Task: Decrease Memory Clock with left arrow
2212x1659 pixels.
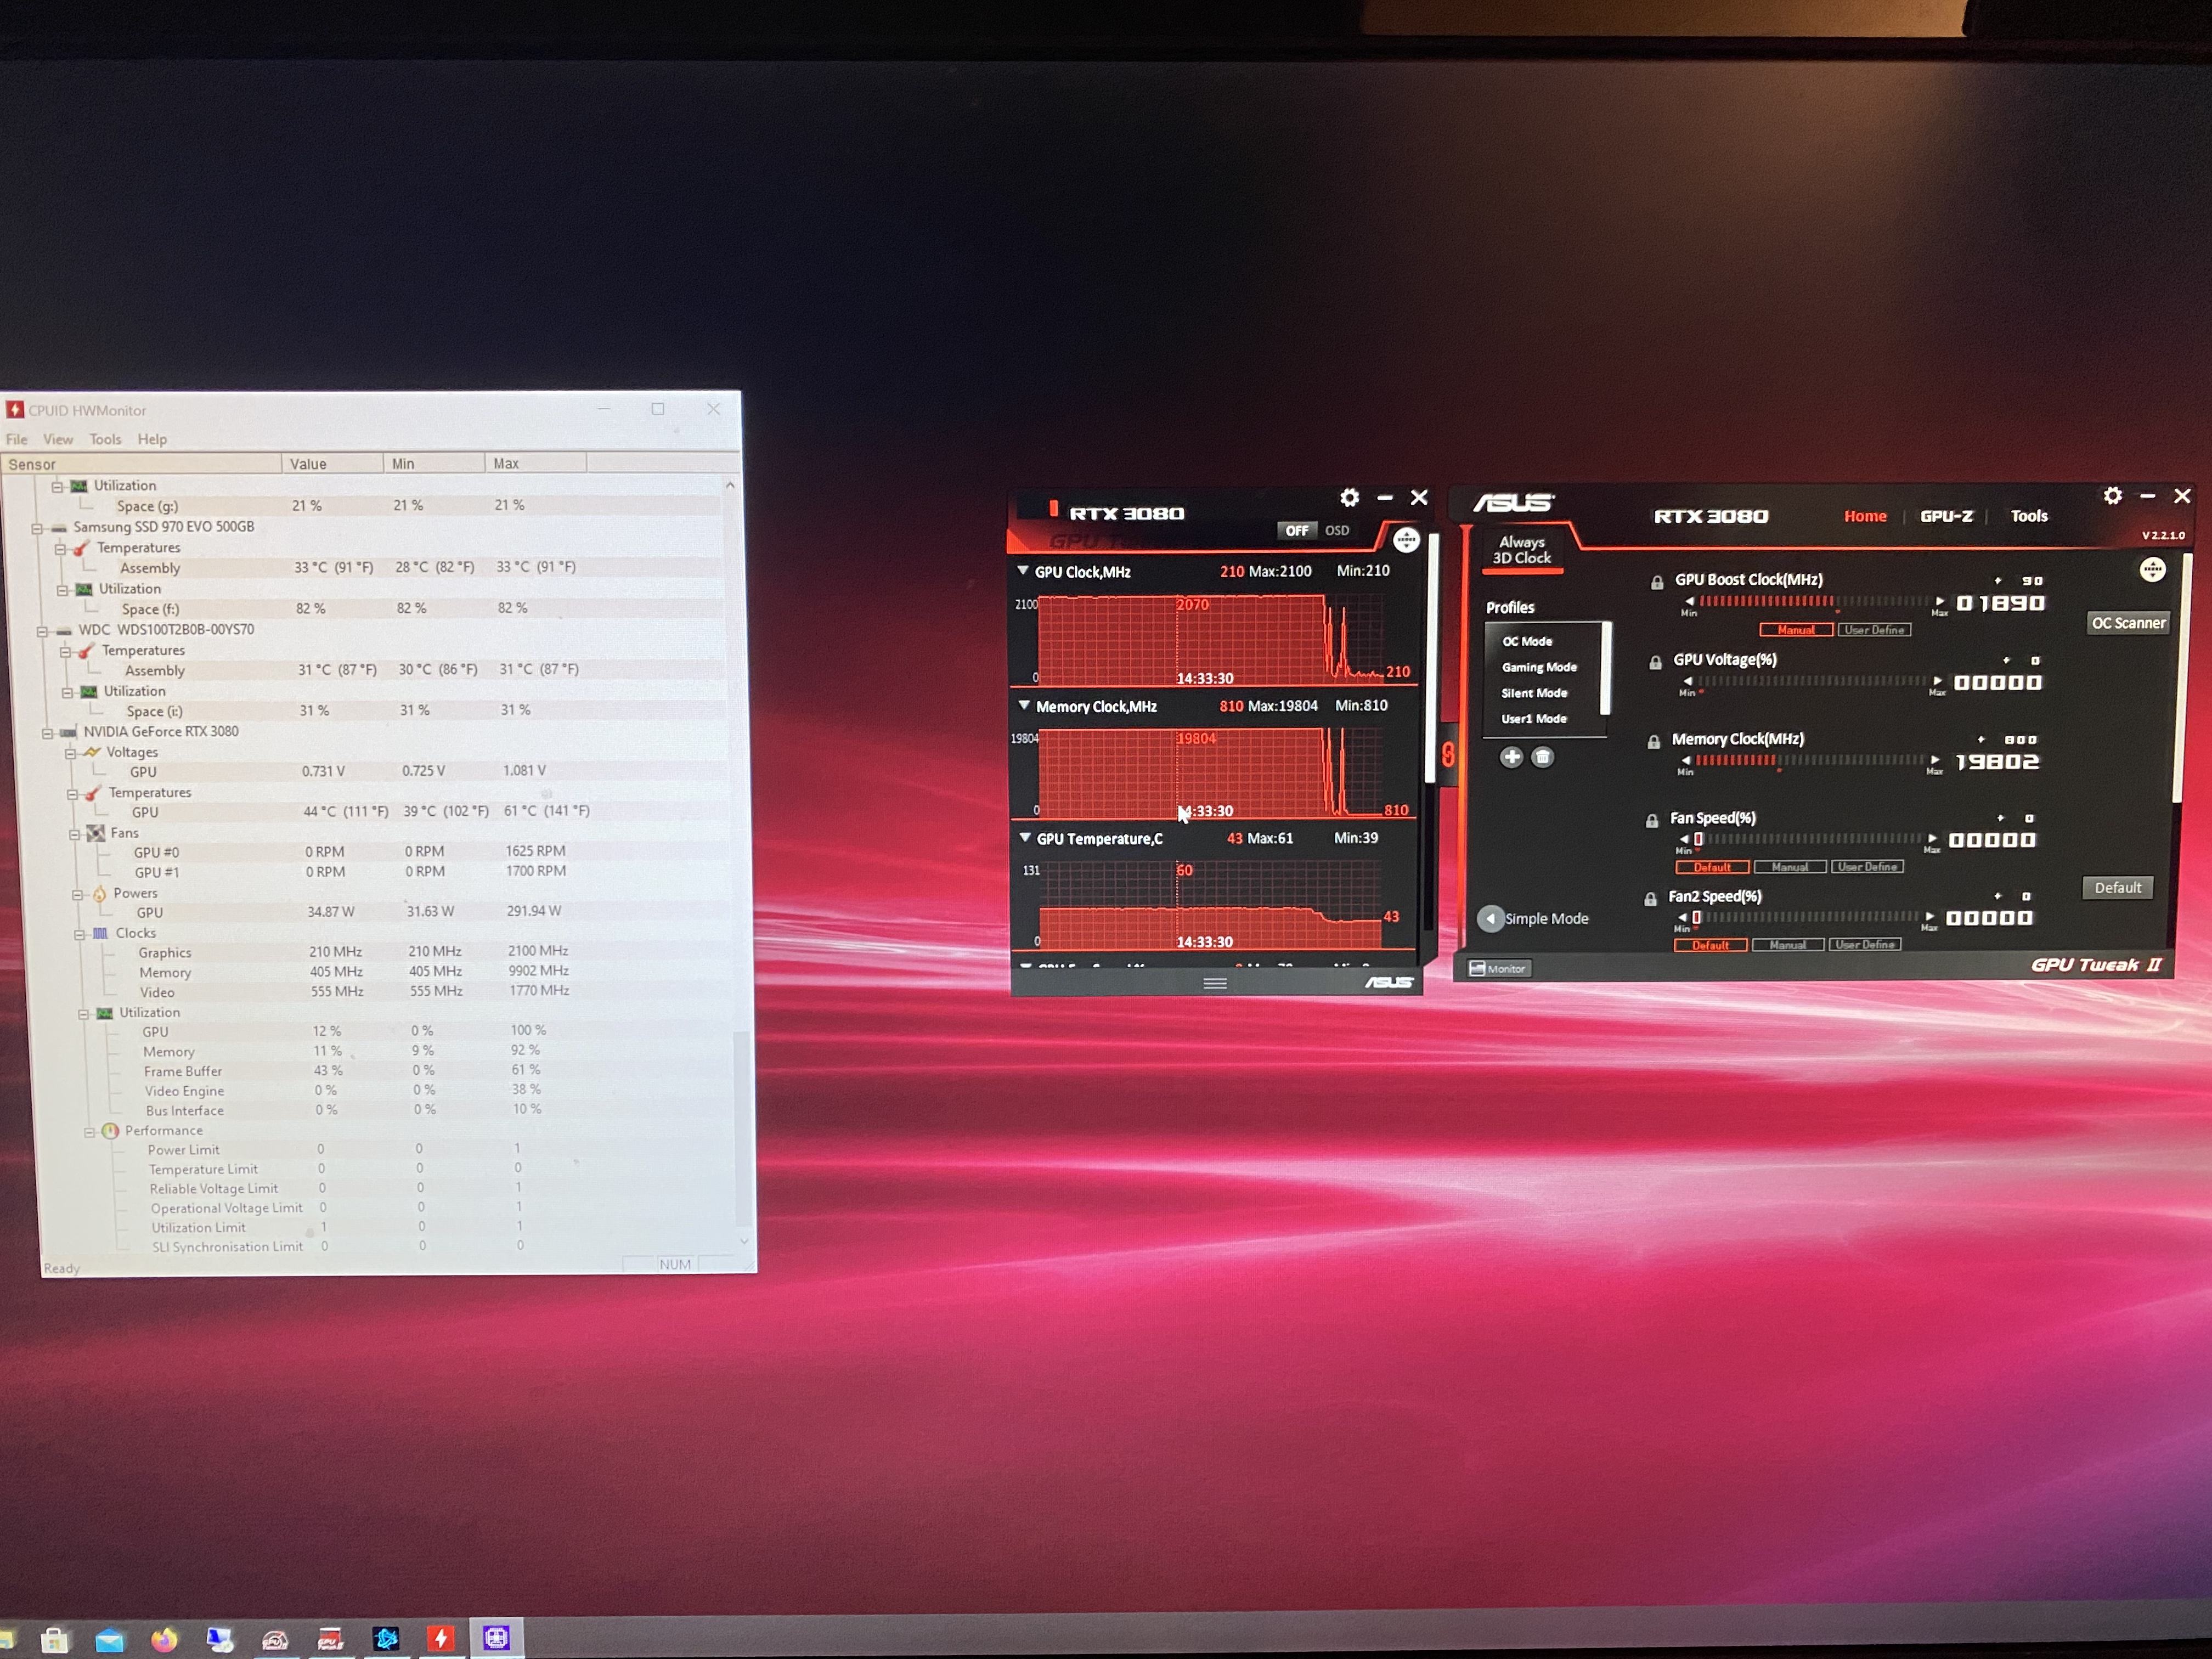Action: point(1686,760)
